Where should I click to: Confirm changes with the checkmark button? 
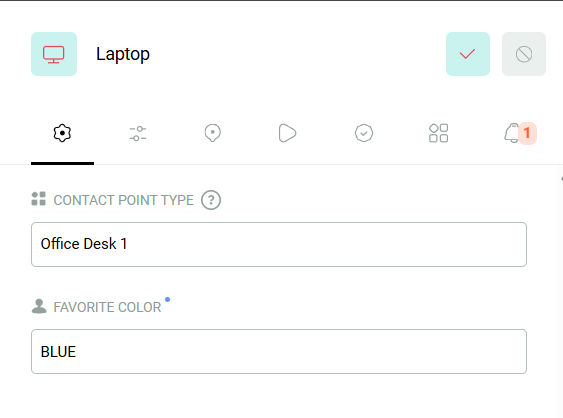pyautogui.click(x=468, y=54)
